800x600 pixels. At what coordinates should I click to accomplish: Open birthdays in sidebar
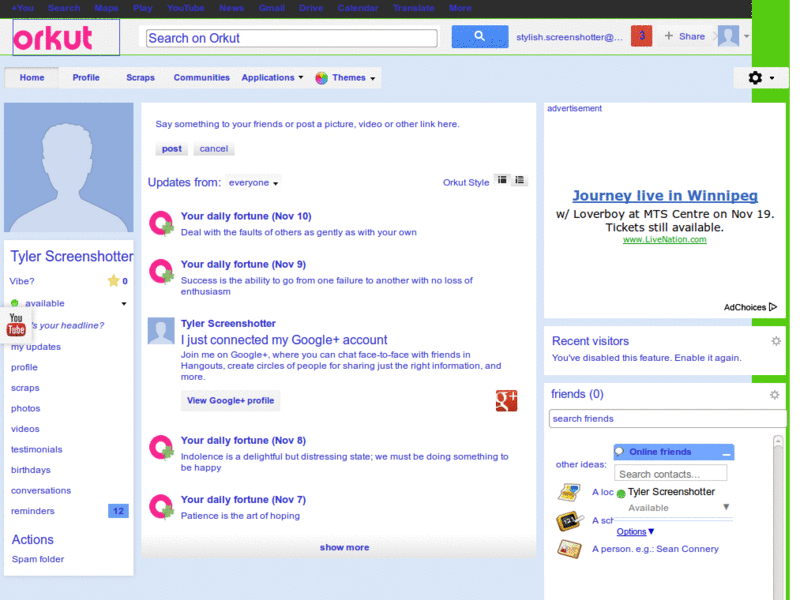31,470
